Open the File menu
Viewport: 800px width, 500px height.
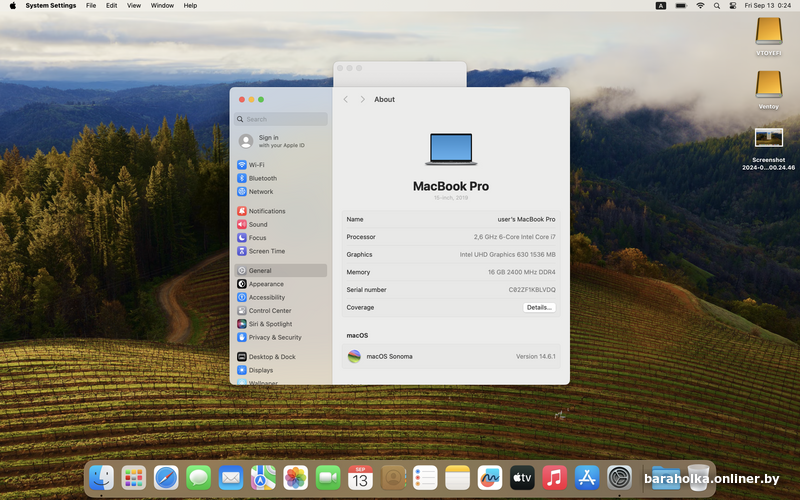(x=91, y=6)
